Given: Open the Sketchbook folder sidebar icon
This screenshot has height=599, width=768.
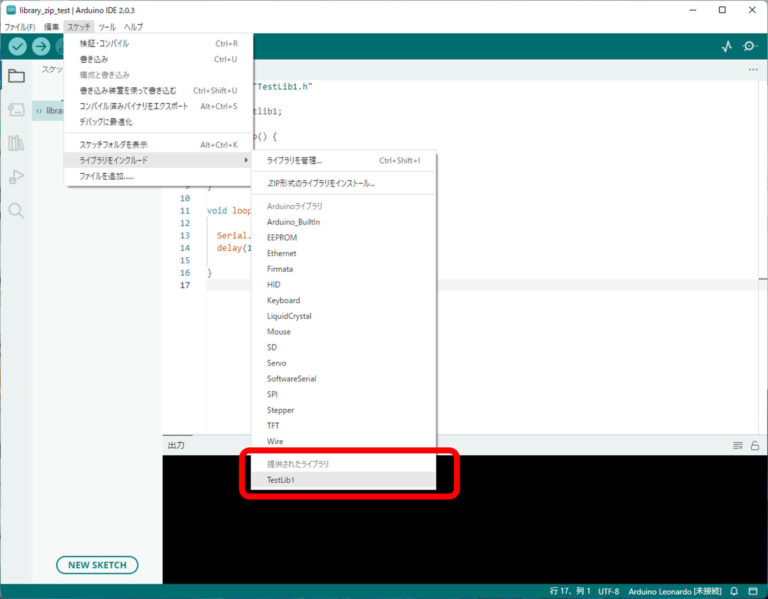Looking at the screenshot, I should (16, 76).
